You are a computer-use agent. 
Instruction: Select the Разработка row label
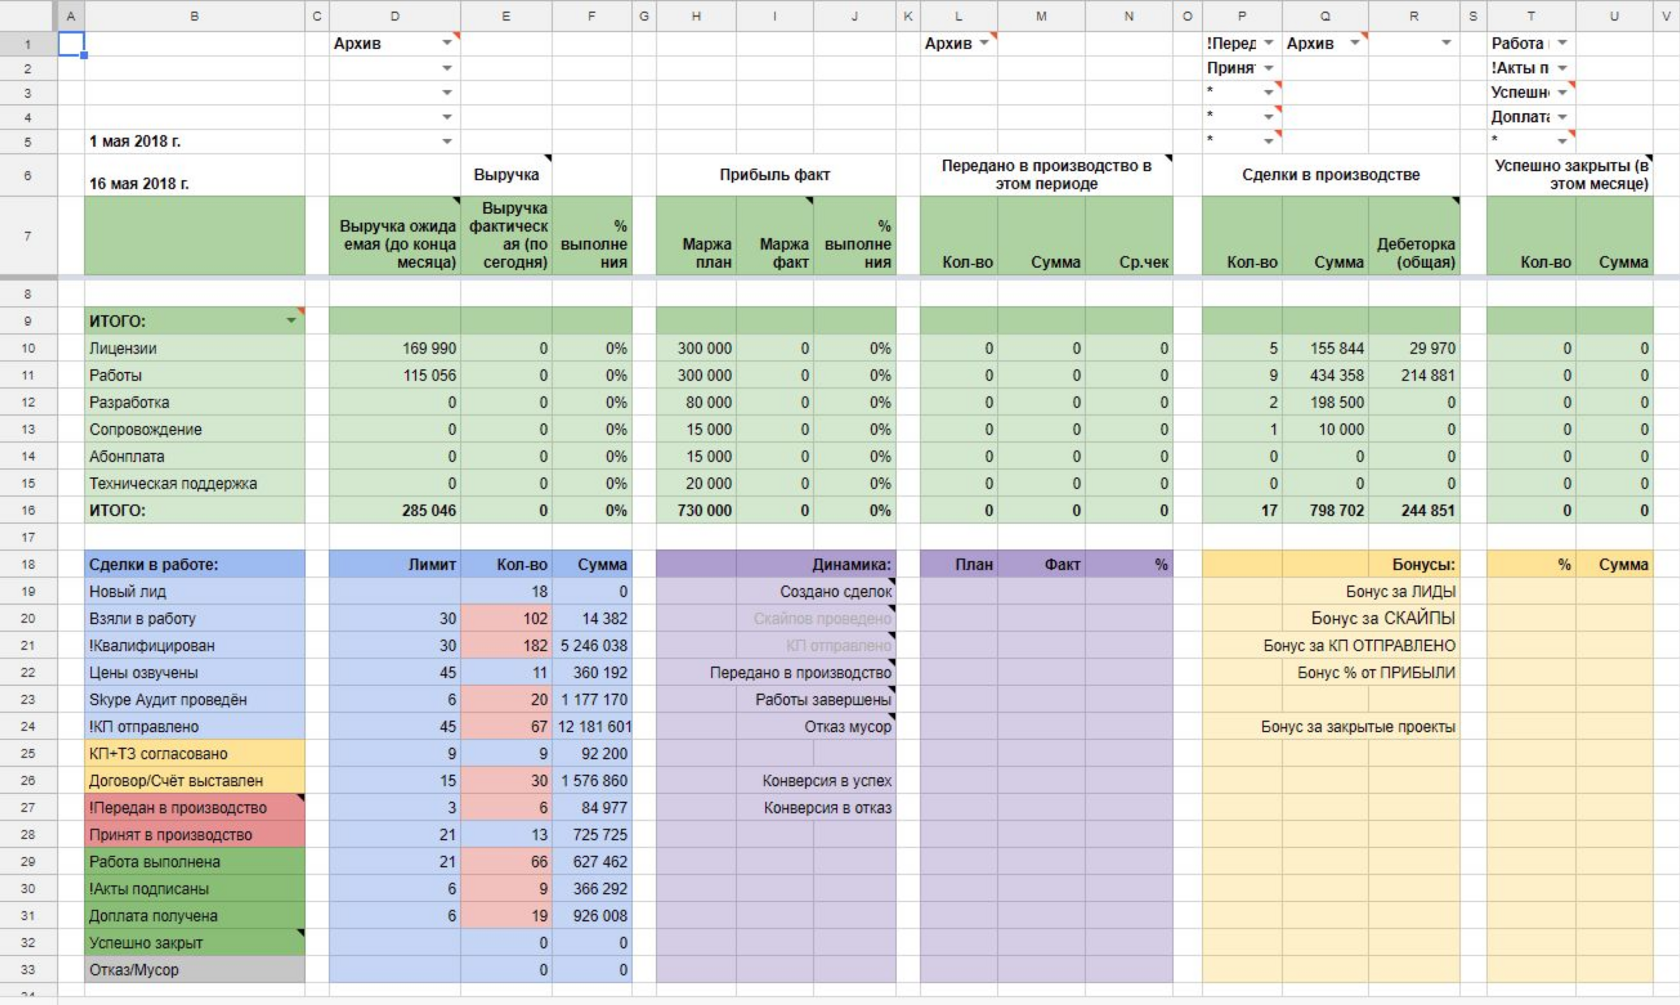click(194, 402)
